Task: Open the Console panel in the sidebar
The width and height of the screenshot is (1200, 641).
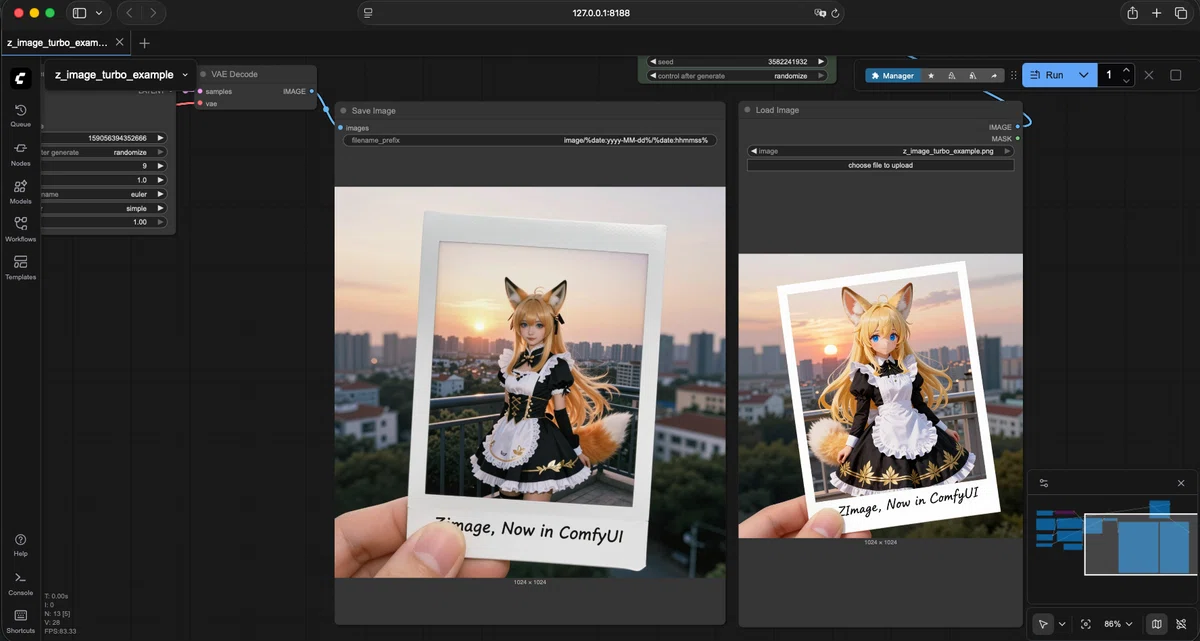Action: [x=20, y=582]
